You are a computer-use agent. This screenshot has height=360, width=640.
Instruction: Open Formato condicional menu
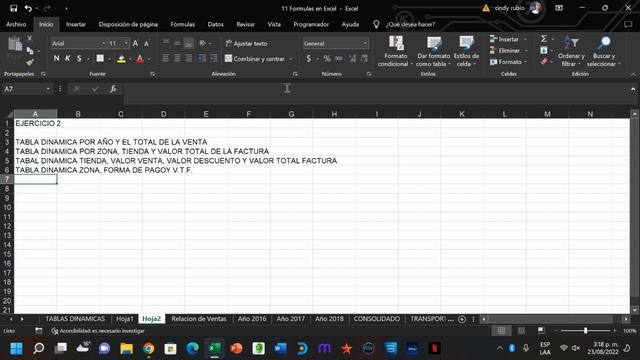point(395,51)
